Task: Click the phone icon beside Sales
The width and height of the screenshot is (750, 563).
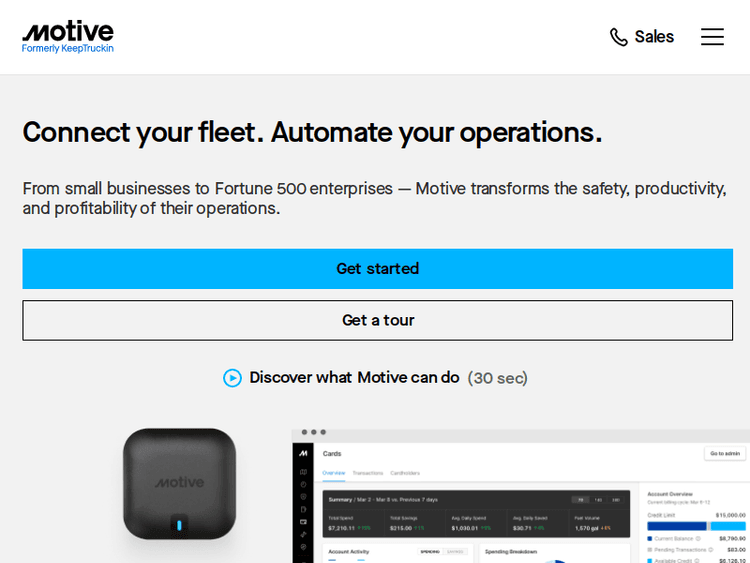Action: click(x=619, y=37)
